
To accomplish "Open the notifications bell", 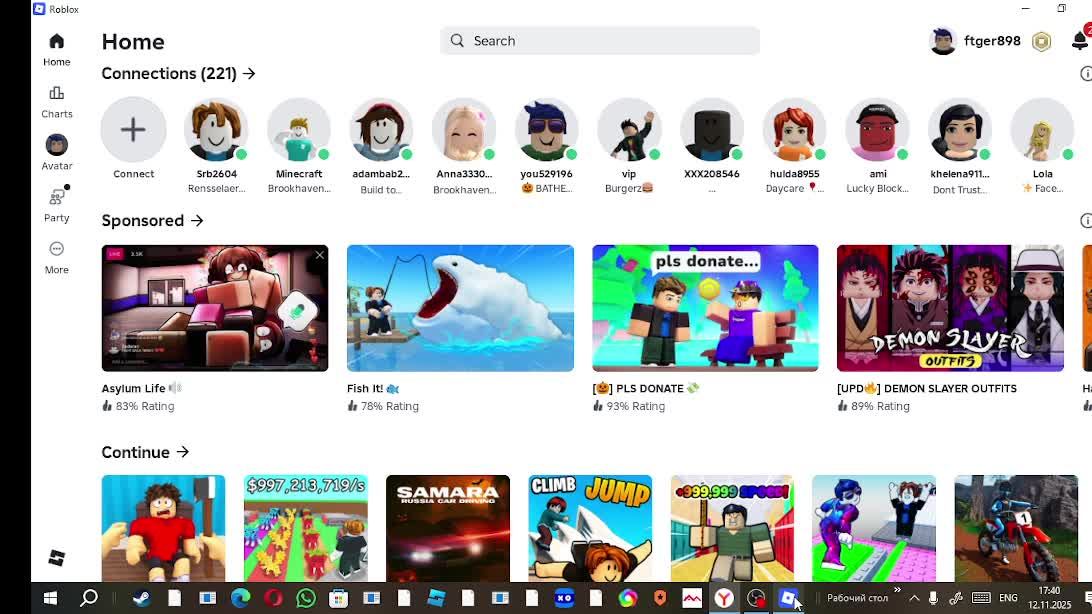I will click(x=1079, y=41).
